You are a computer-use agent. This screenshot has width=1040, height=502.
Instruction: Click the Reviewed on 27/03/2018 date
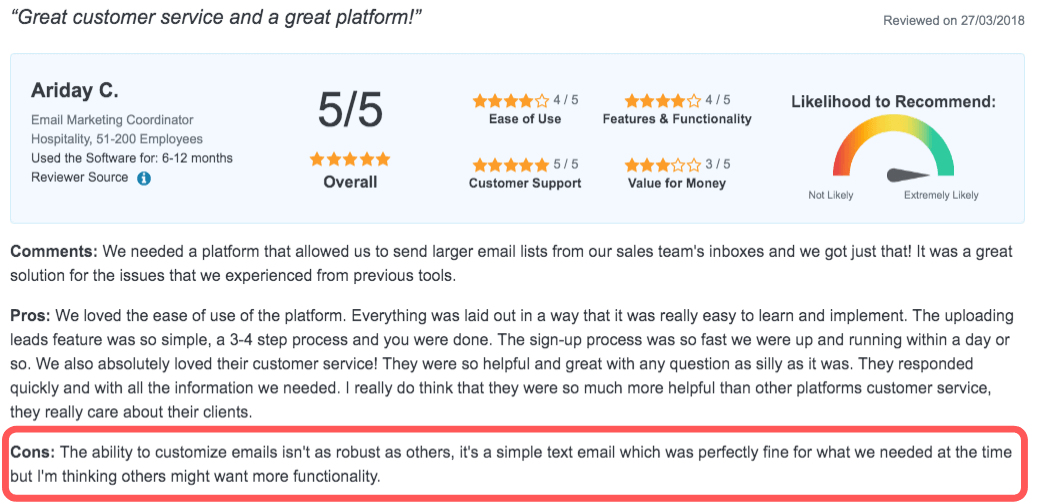pos(954,21)
